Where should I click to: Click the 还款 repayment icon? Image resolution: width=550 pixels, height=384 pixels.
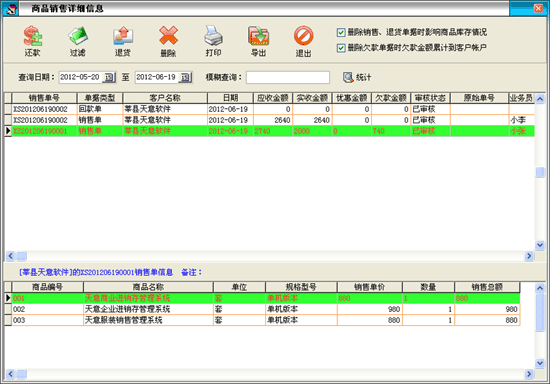coord(33,35)
